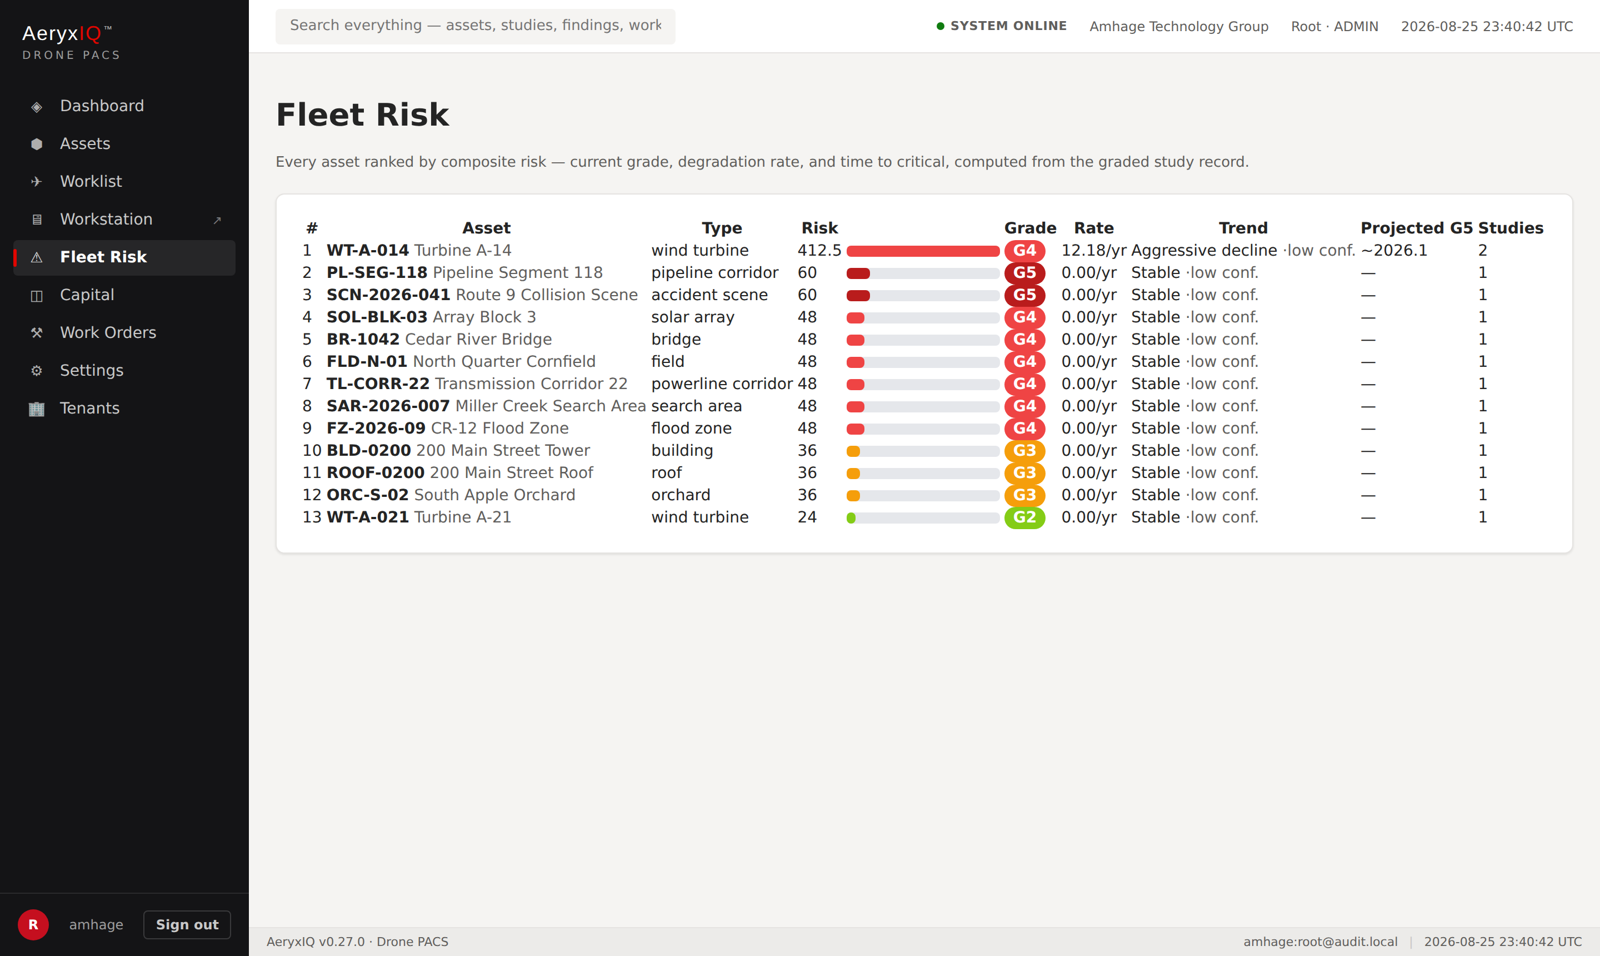The image size is (1600, 956).
Task: Click the 412.5 risk score
Action: [820, 251]
